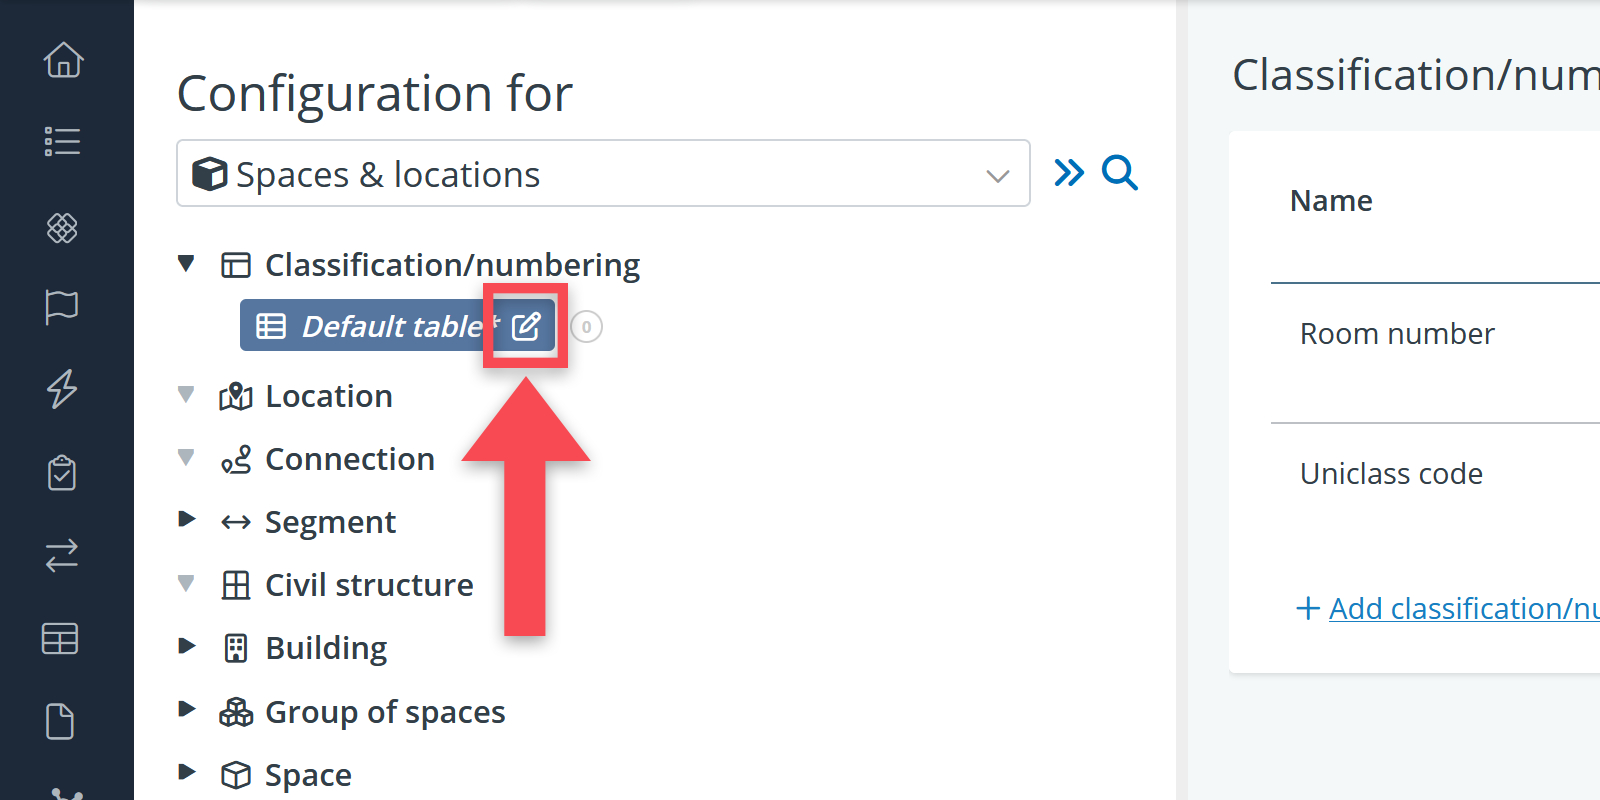1600x800 pixels.
Task: Open the lightning bolt sidebar icon
Action: point(62,389)
